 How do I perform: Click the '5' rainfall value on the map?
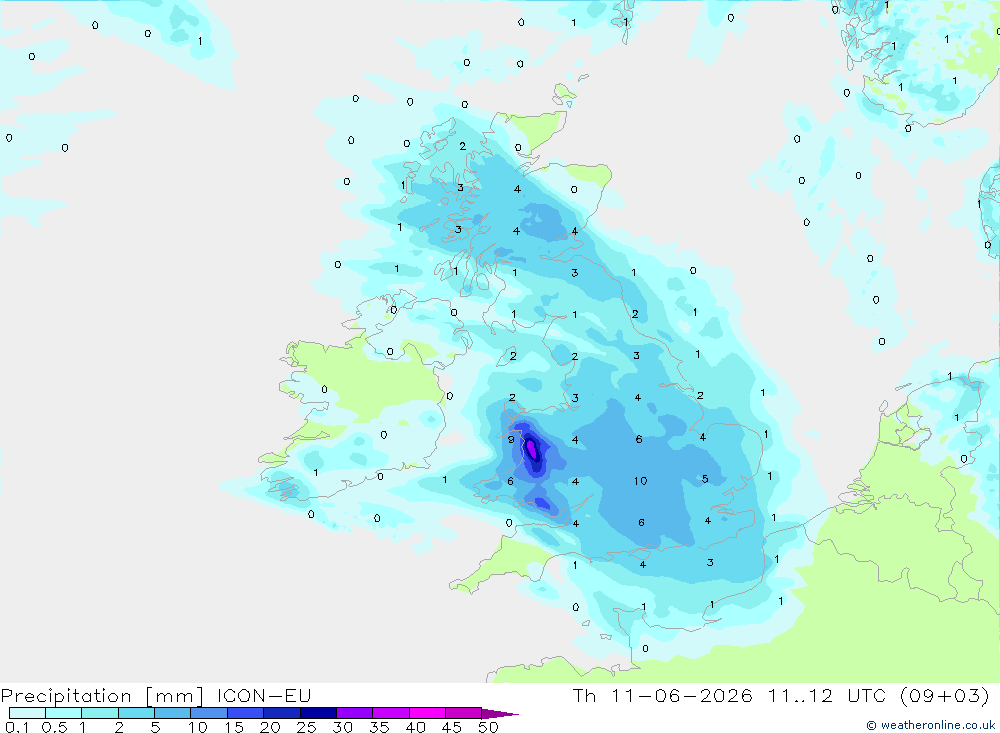click(705, 478)
